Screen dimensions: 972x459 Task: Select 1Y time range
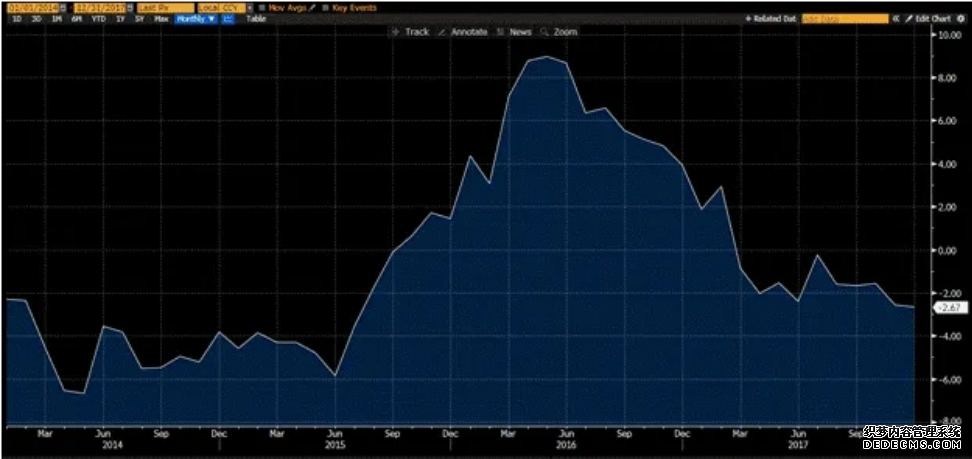(x=120, y=19)
